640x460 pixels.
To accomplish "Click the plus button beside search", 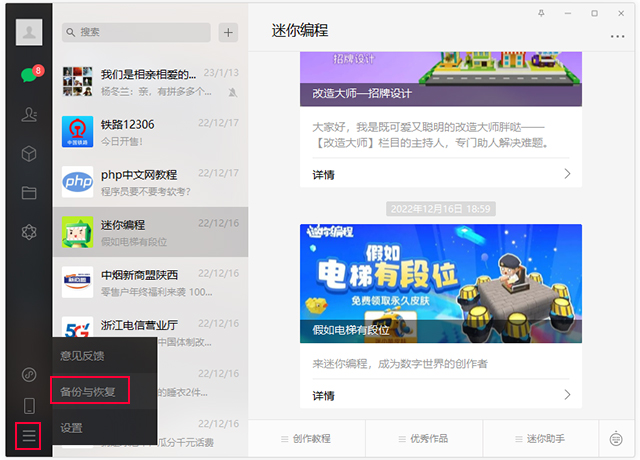I will (228, 32).
